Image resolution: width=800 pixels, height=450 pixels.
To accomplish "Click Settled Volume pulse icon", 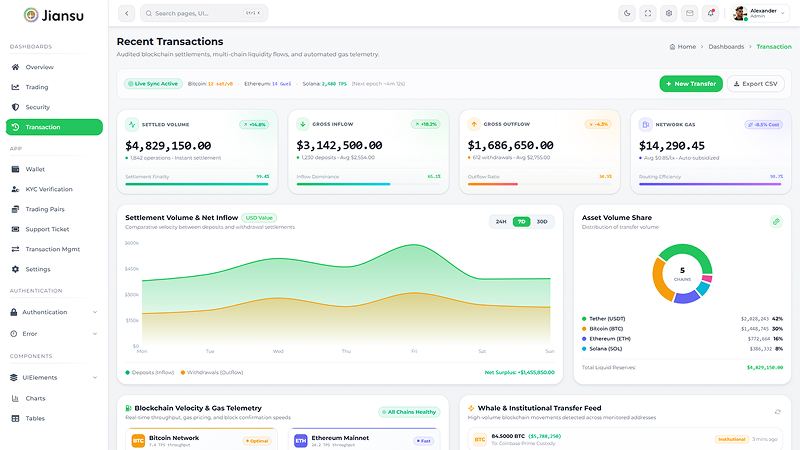I will [x=132, y=124].
